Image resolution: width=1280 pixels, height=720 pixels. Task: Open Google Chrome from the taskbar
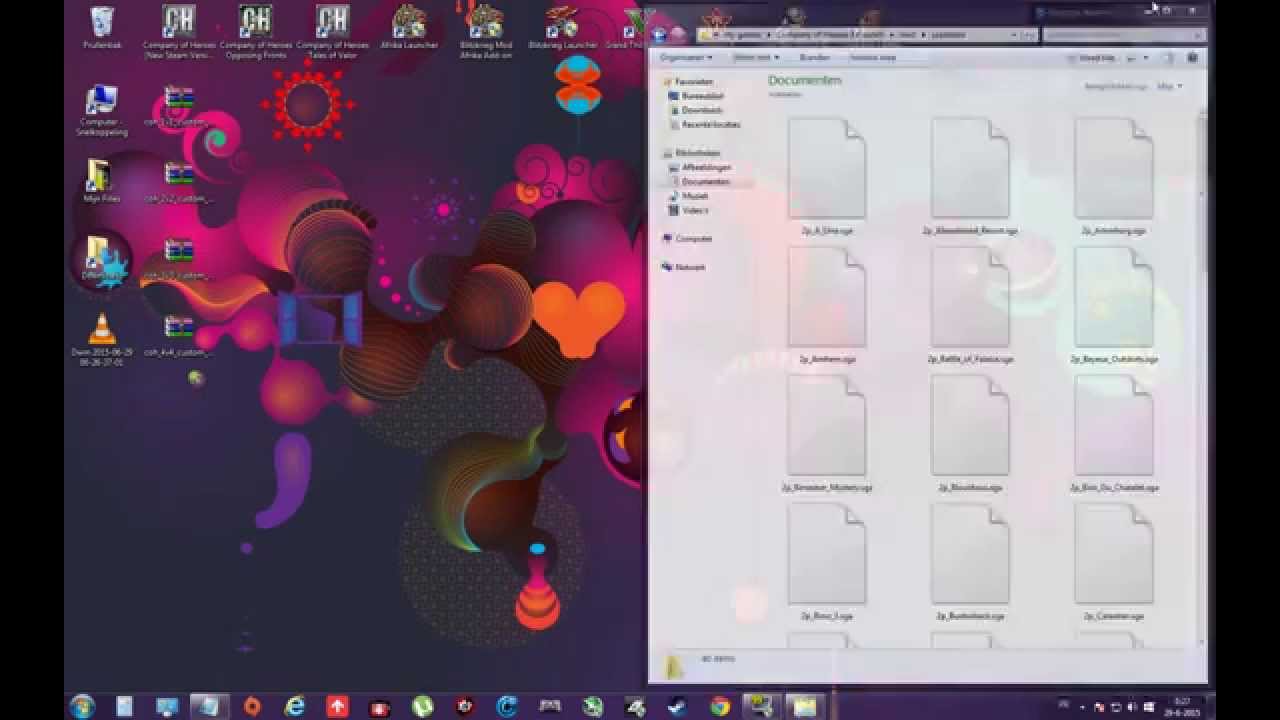point(719,706)
